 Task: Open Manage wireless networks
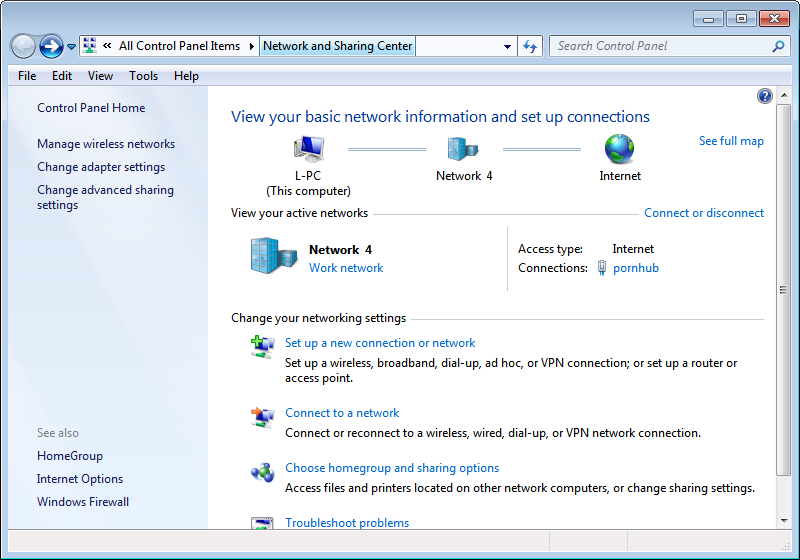(x=106, y=144)
